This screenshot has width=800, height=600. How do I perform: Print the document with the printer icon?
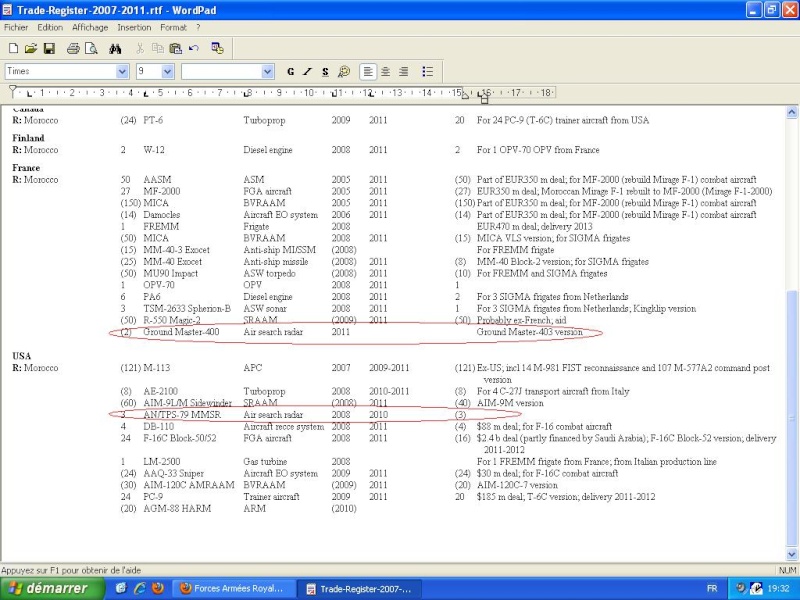tap(73, 48)
